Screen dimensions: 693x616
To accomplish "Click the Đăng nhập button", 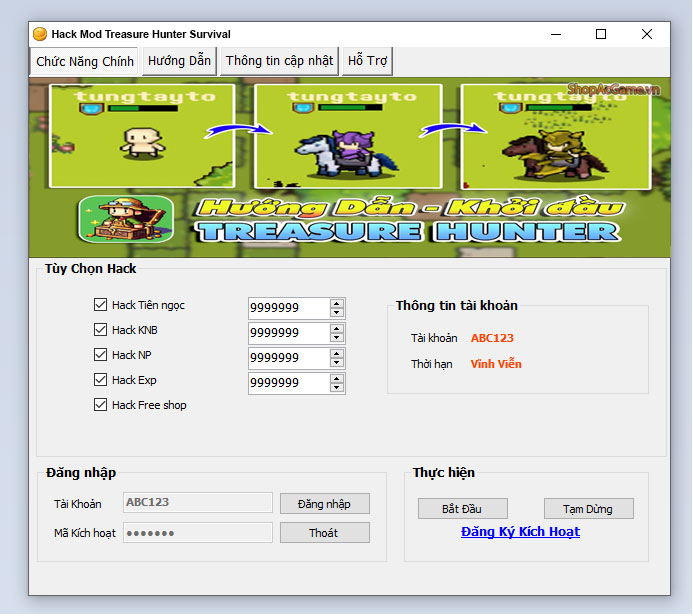I will point(325,504).
